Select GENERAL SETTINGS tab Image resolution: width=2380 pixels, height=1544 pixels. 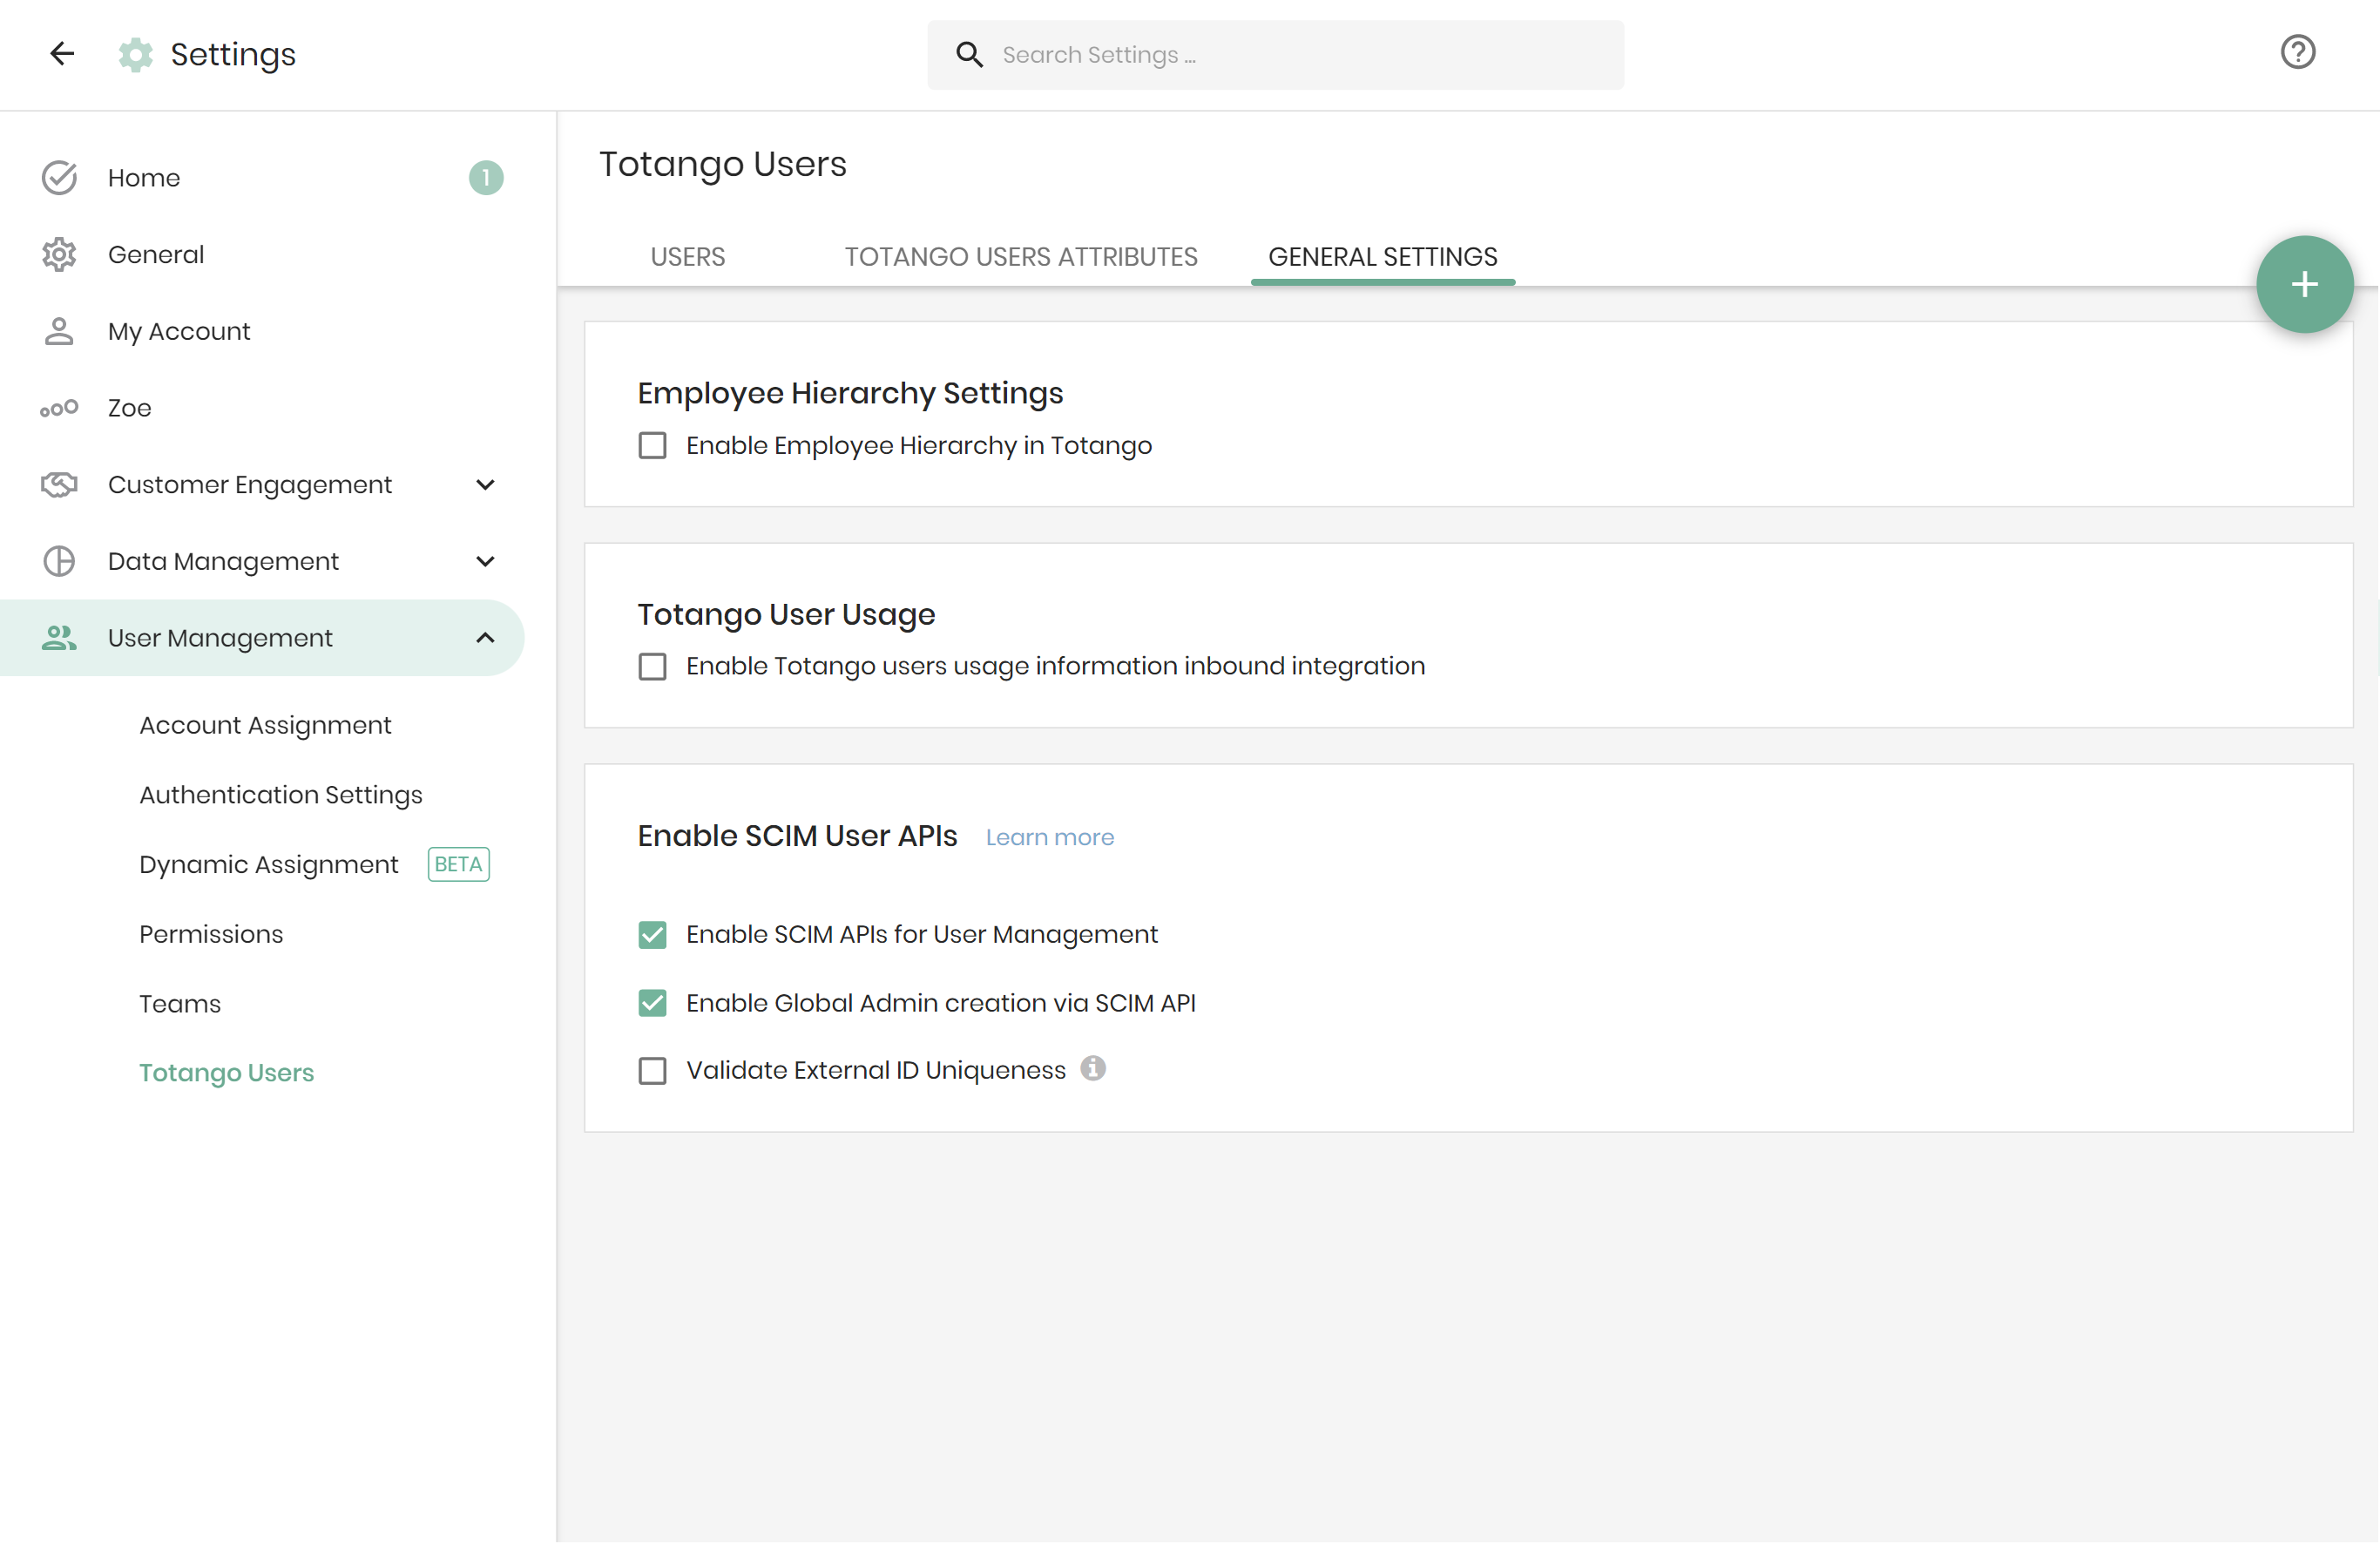[x=1383, y=257]
